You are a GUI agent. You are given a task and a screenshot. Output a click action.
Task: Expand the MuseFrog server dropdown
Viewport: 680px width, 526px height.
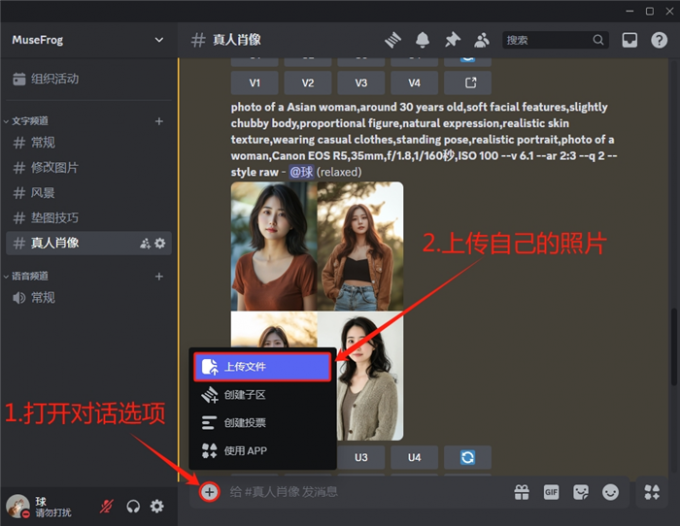tap(159, 40)
